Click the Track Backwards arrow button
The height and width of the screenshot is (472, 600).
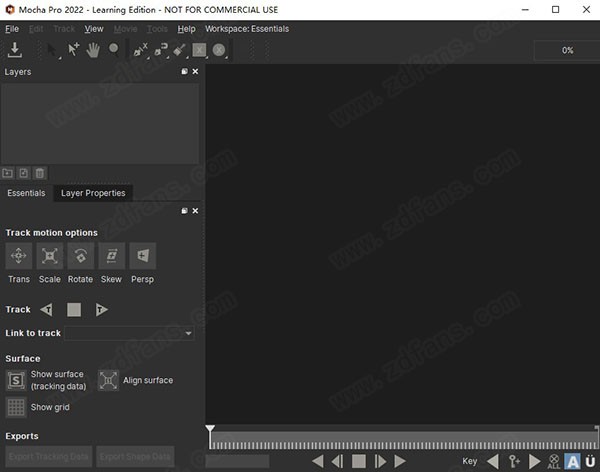point(46,310)
